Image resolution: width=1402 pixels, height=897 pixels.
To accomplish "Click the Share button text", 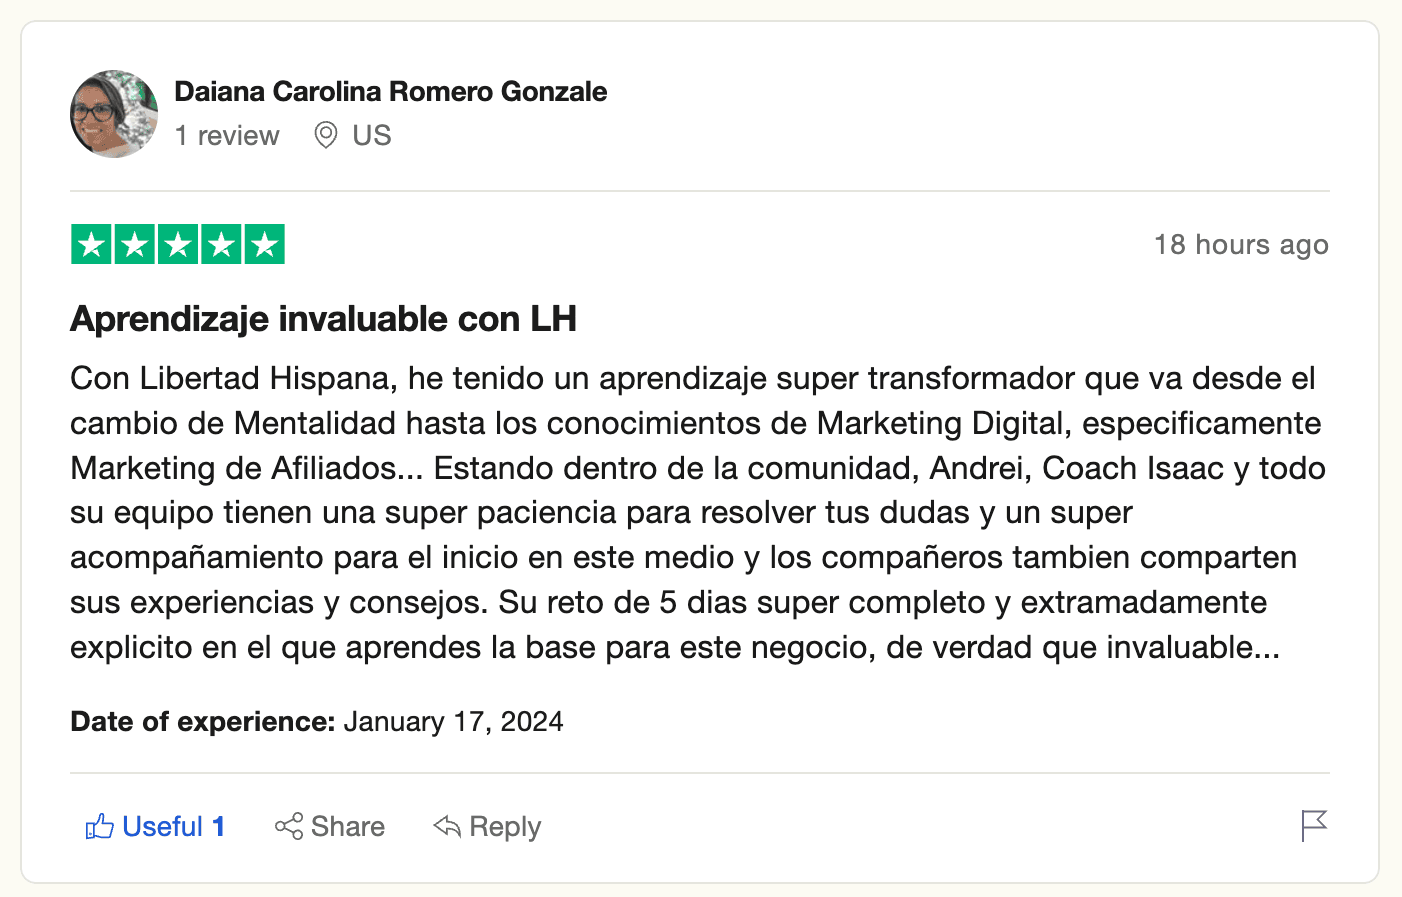I will [348, 826].
